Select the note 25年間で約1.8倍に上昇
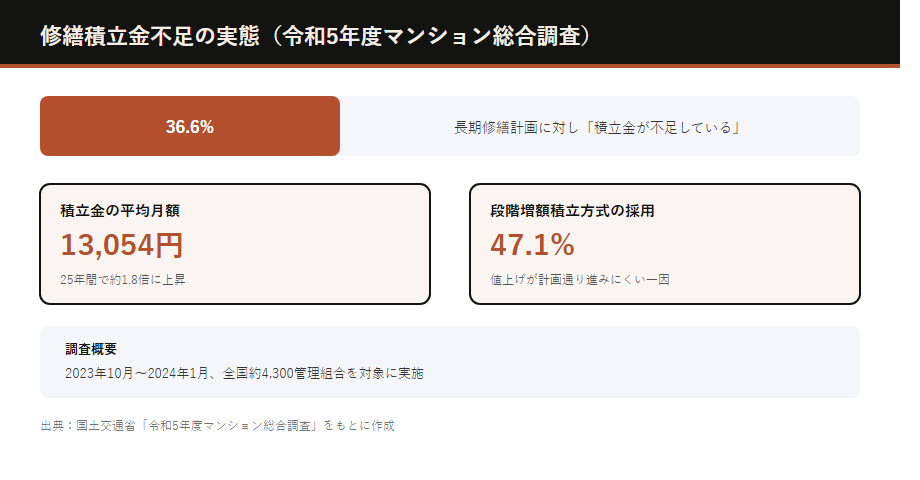 click(123, 280)
